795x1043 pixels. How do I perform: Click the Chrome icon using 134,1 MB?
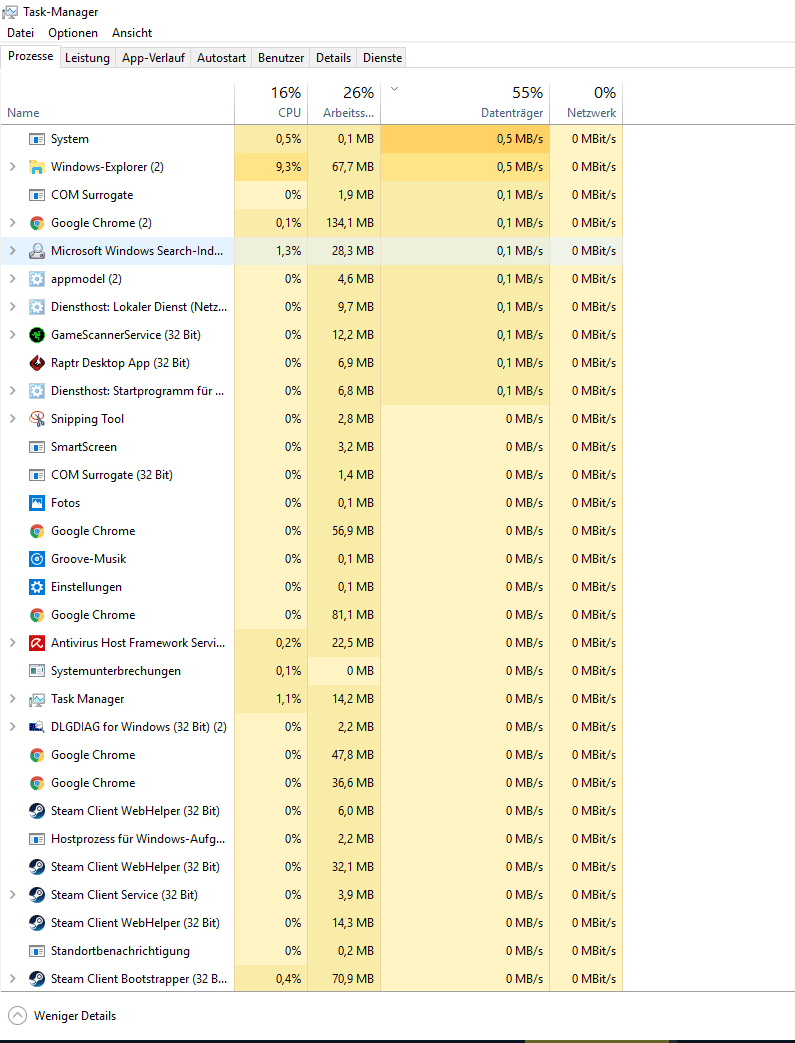pyautogui.click(x=37, y=223)
